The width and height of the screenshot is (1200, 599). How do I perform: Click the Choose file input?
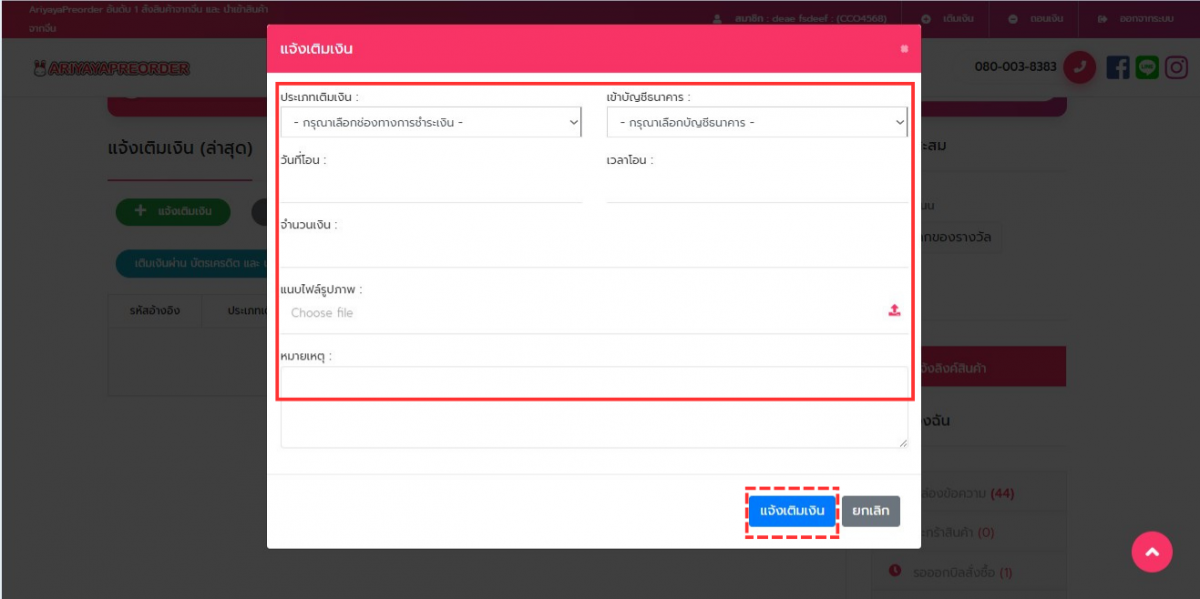coord(580,313)
